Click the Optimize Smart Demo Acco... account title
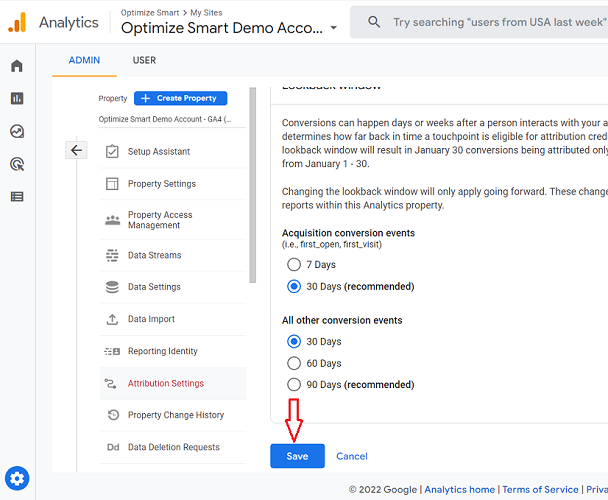 click(222, 28)
